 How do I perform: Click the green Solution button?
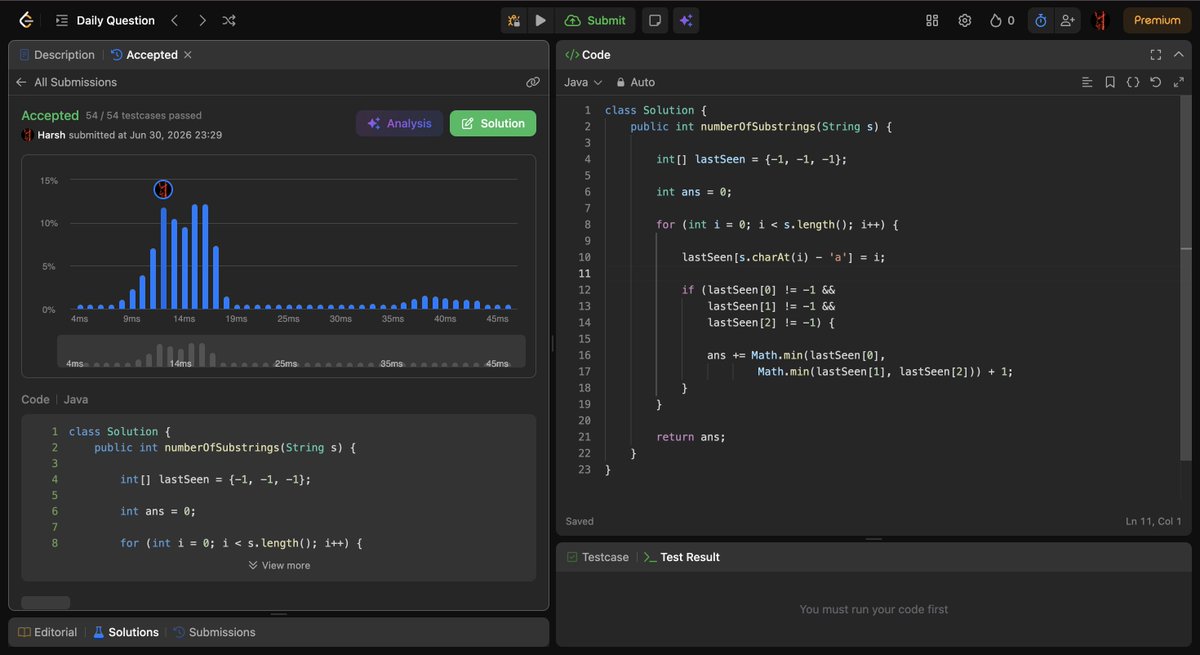[x=493, y=123]
